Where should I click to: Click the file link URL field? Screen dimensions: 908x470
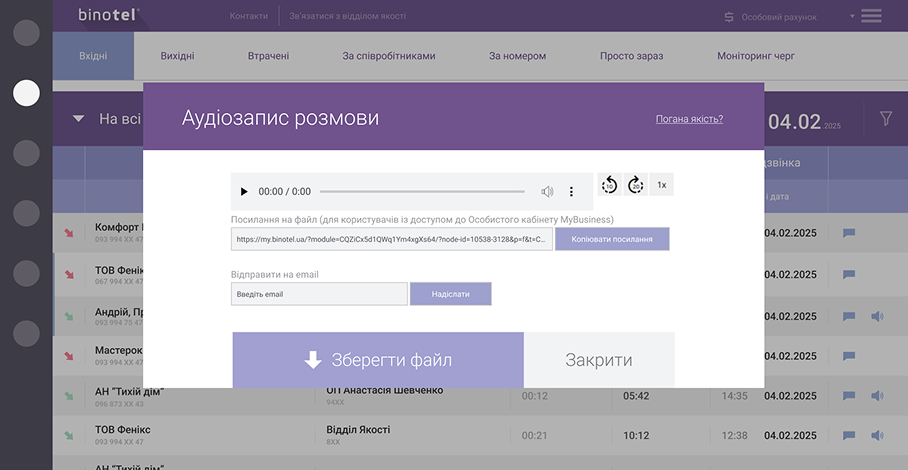tap(392, 240)
